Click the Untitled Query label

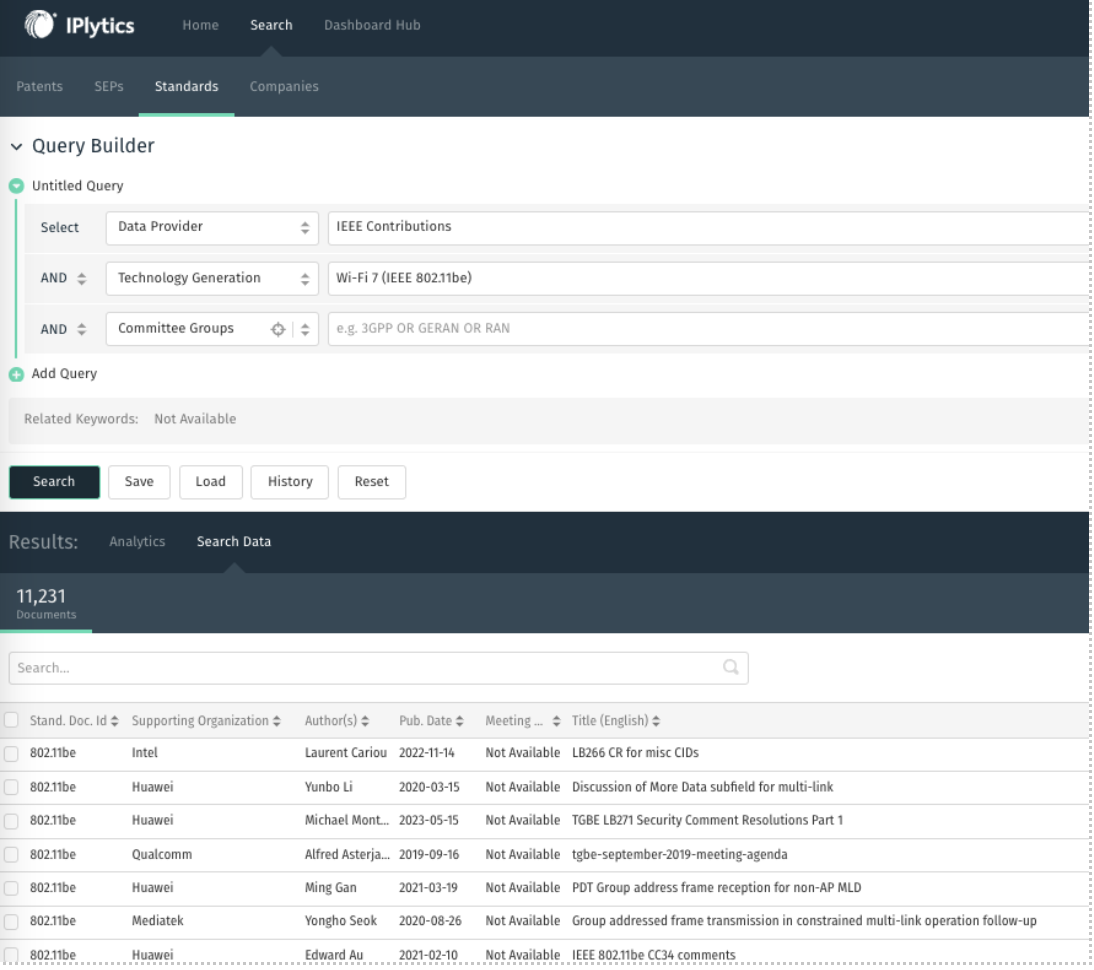(x=77, y=186)
